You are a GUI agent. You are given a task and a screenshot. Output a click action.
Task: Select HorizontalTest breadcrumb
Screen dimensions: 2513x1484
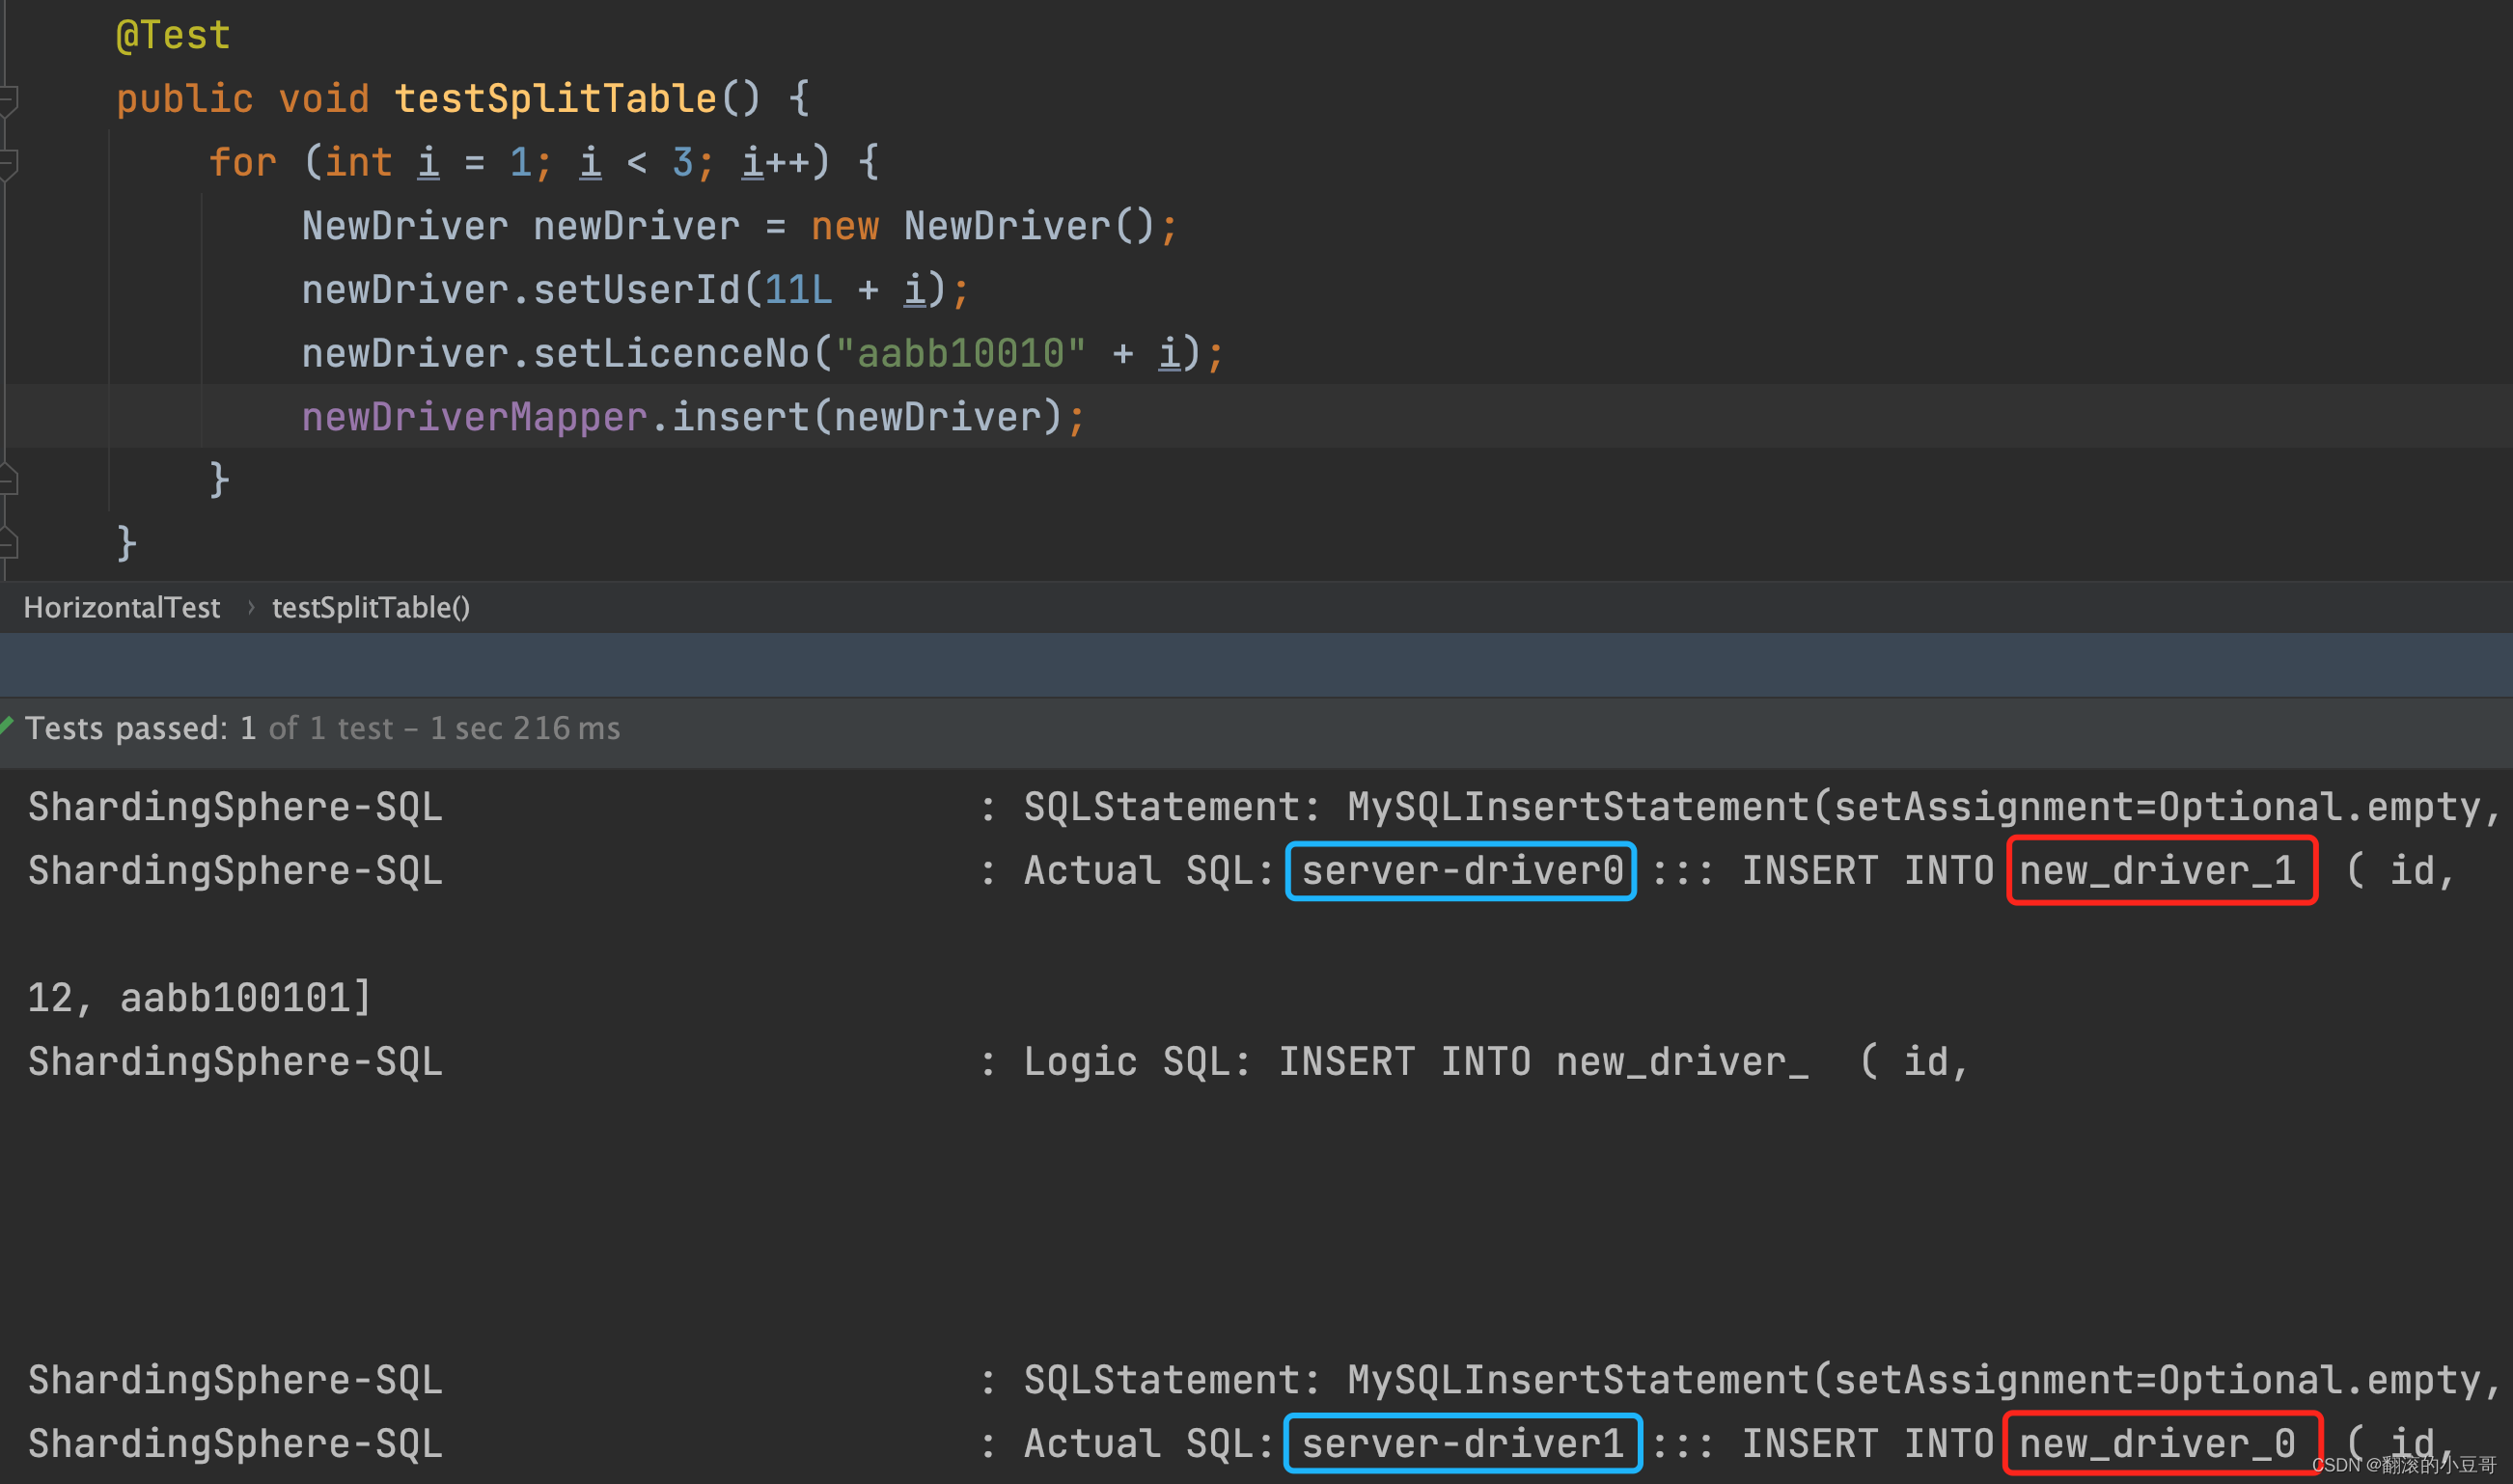tap(121, 608)
